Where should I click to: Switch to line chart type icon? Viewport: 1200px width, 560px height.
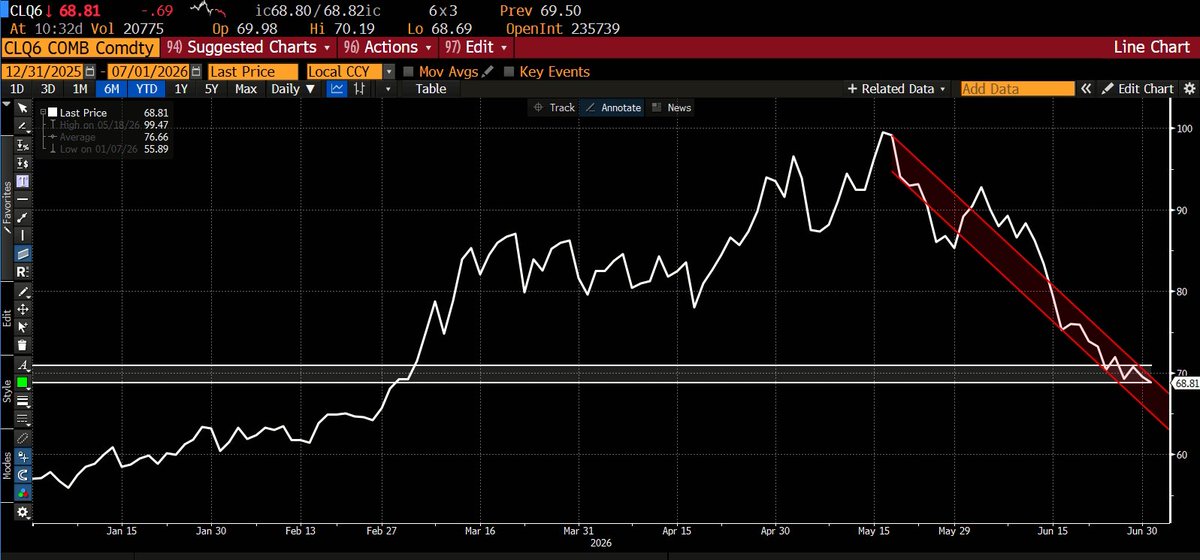pos(337,89)
